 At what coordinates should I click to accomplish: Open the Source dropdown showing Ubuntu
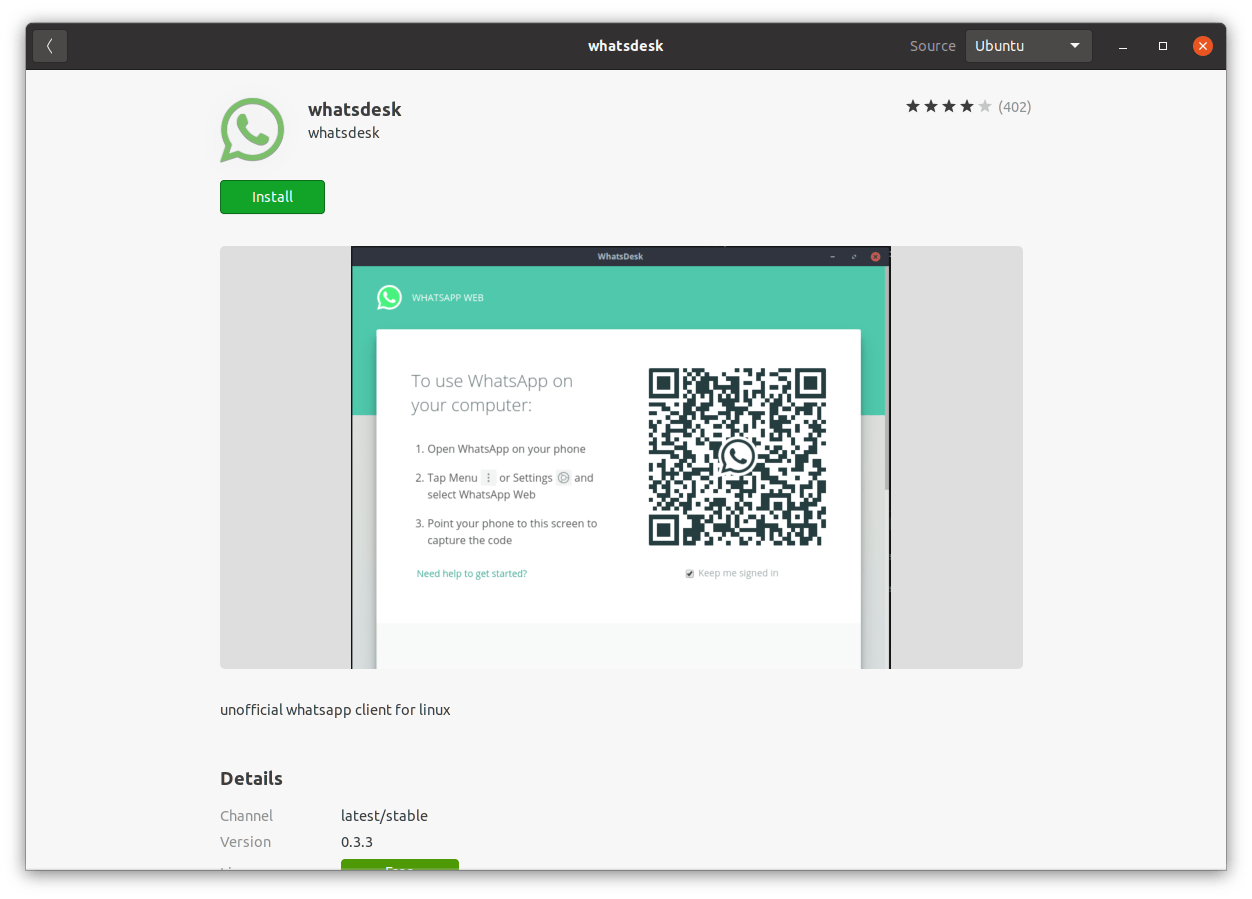pyautogui.click(x=1028, y=45)
